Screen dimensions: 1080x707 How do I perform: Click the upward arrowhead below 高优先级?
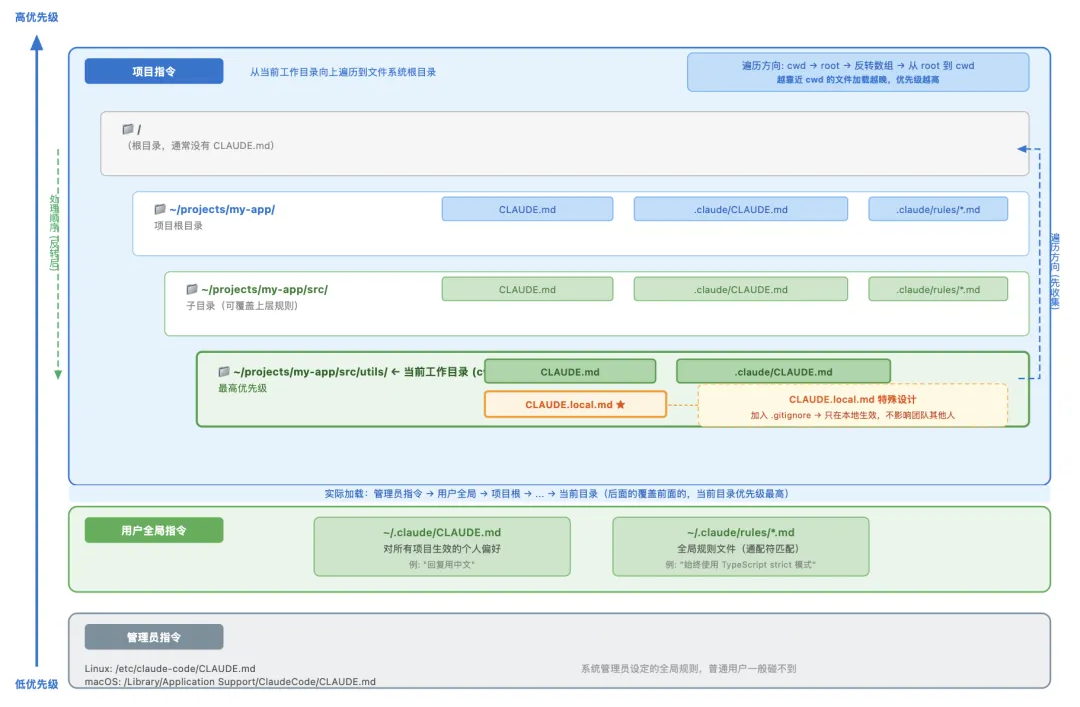(x=37, y=42)
